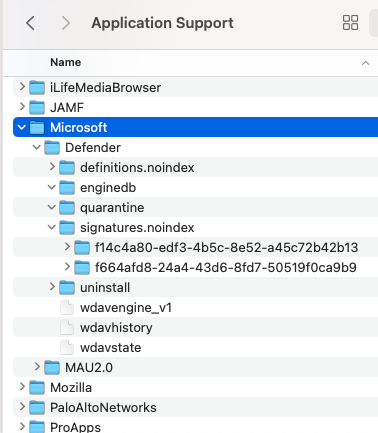This screenshot has height=433, width=378.
Task: Click the JAMF folder icon
Action: pos(37,108)
